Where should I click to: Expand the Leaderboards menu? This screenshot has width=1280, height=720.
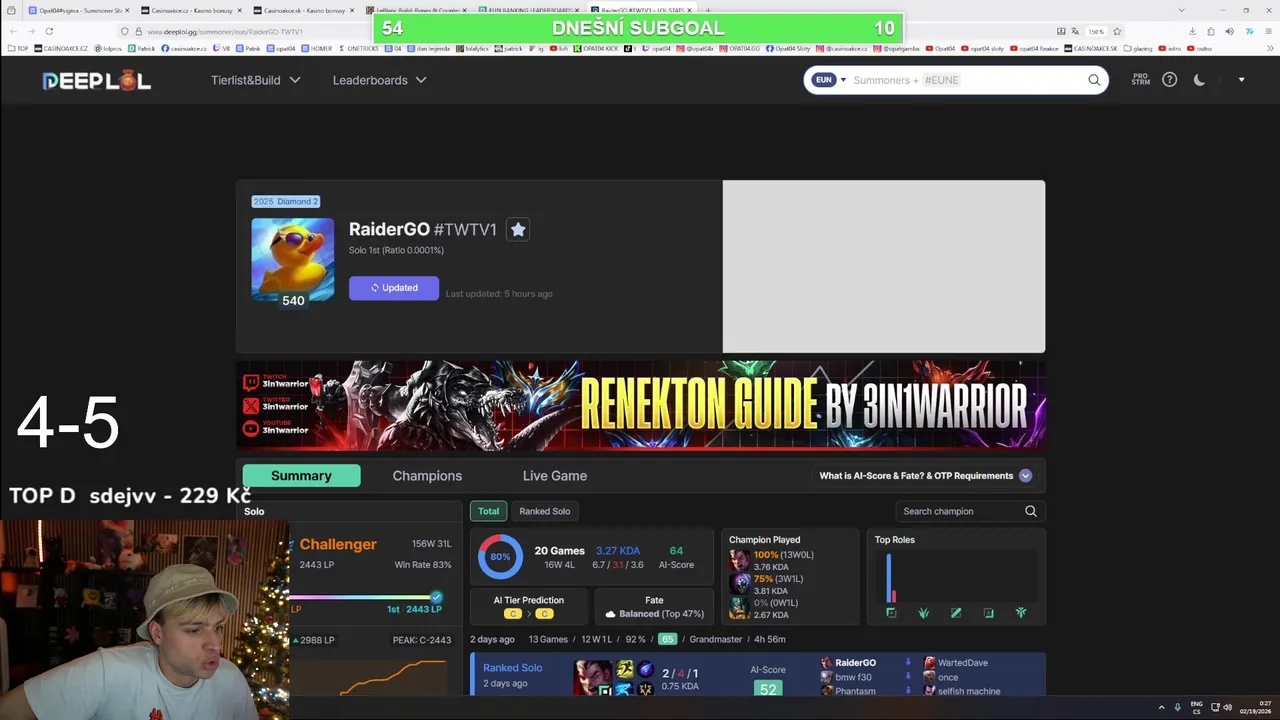pos(380,80)
